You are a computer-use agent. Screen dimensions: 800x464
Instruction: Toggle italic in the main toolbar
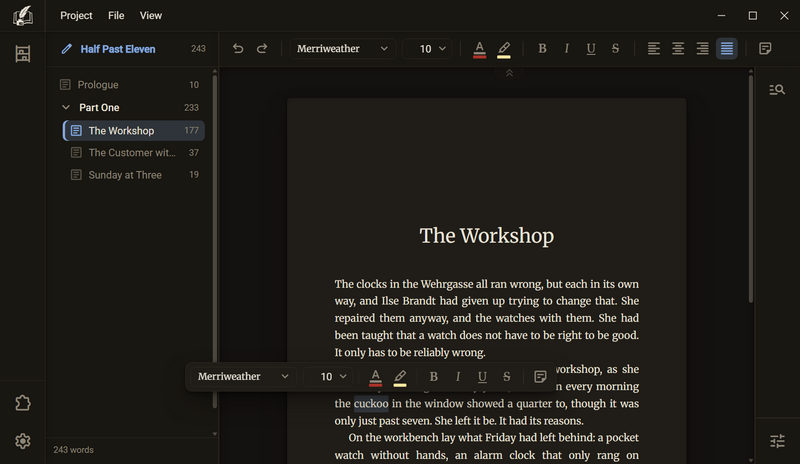pos(566,48)
